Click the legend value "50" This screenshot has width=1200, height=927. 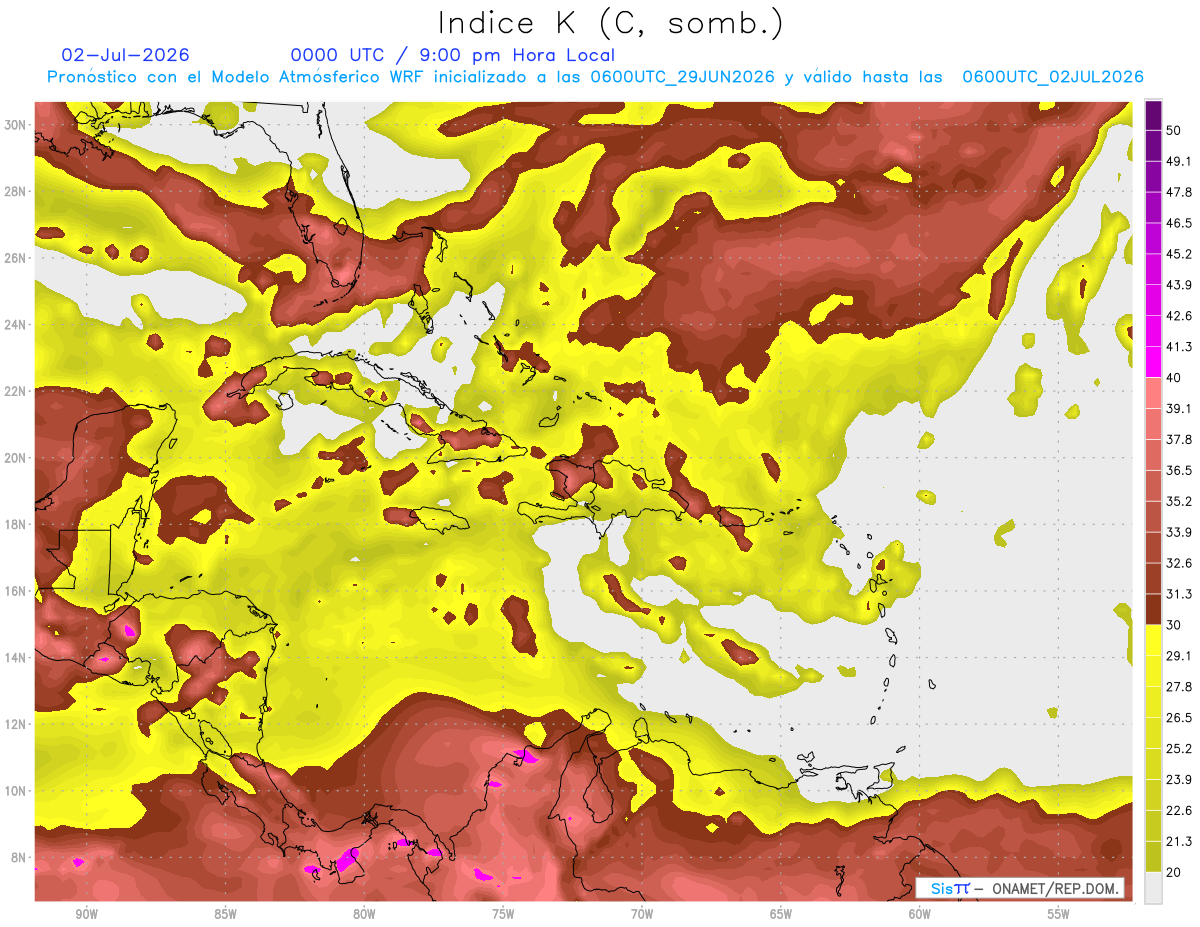point(1174,130)
